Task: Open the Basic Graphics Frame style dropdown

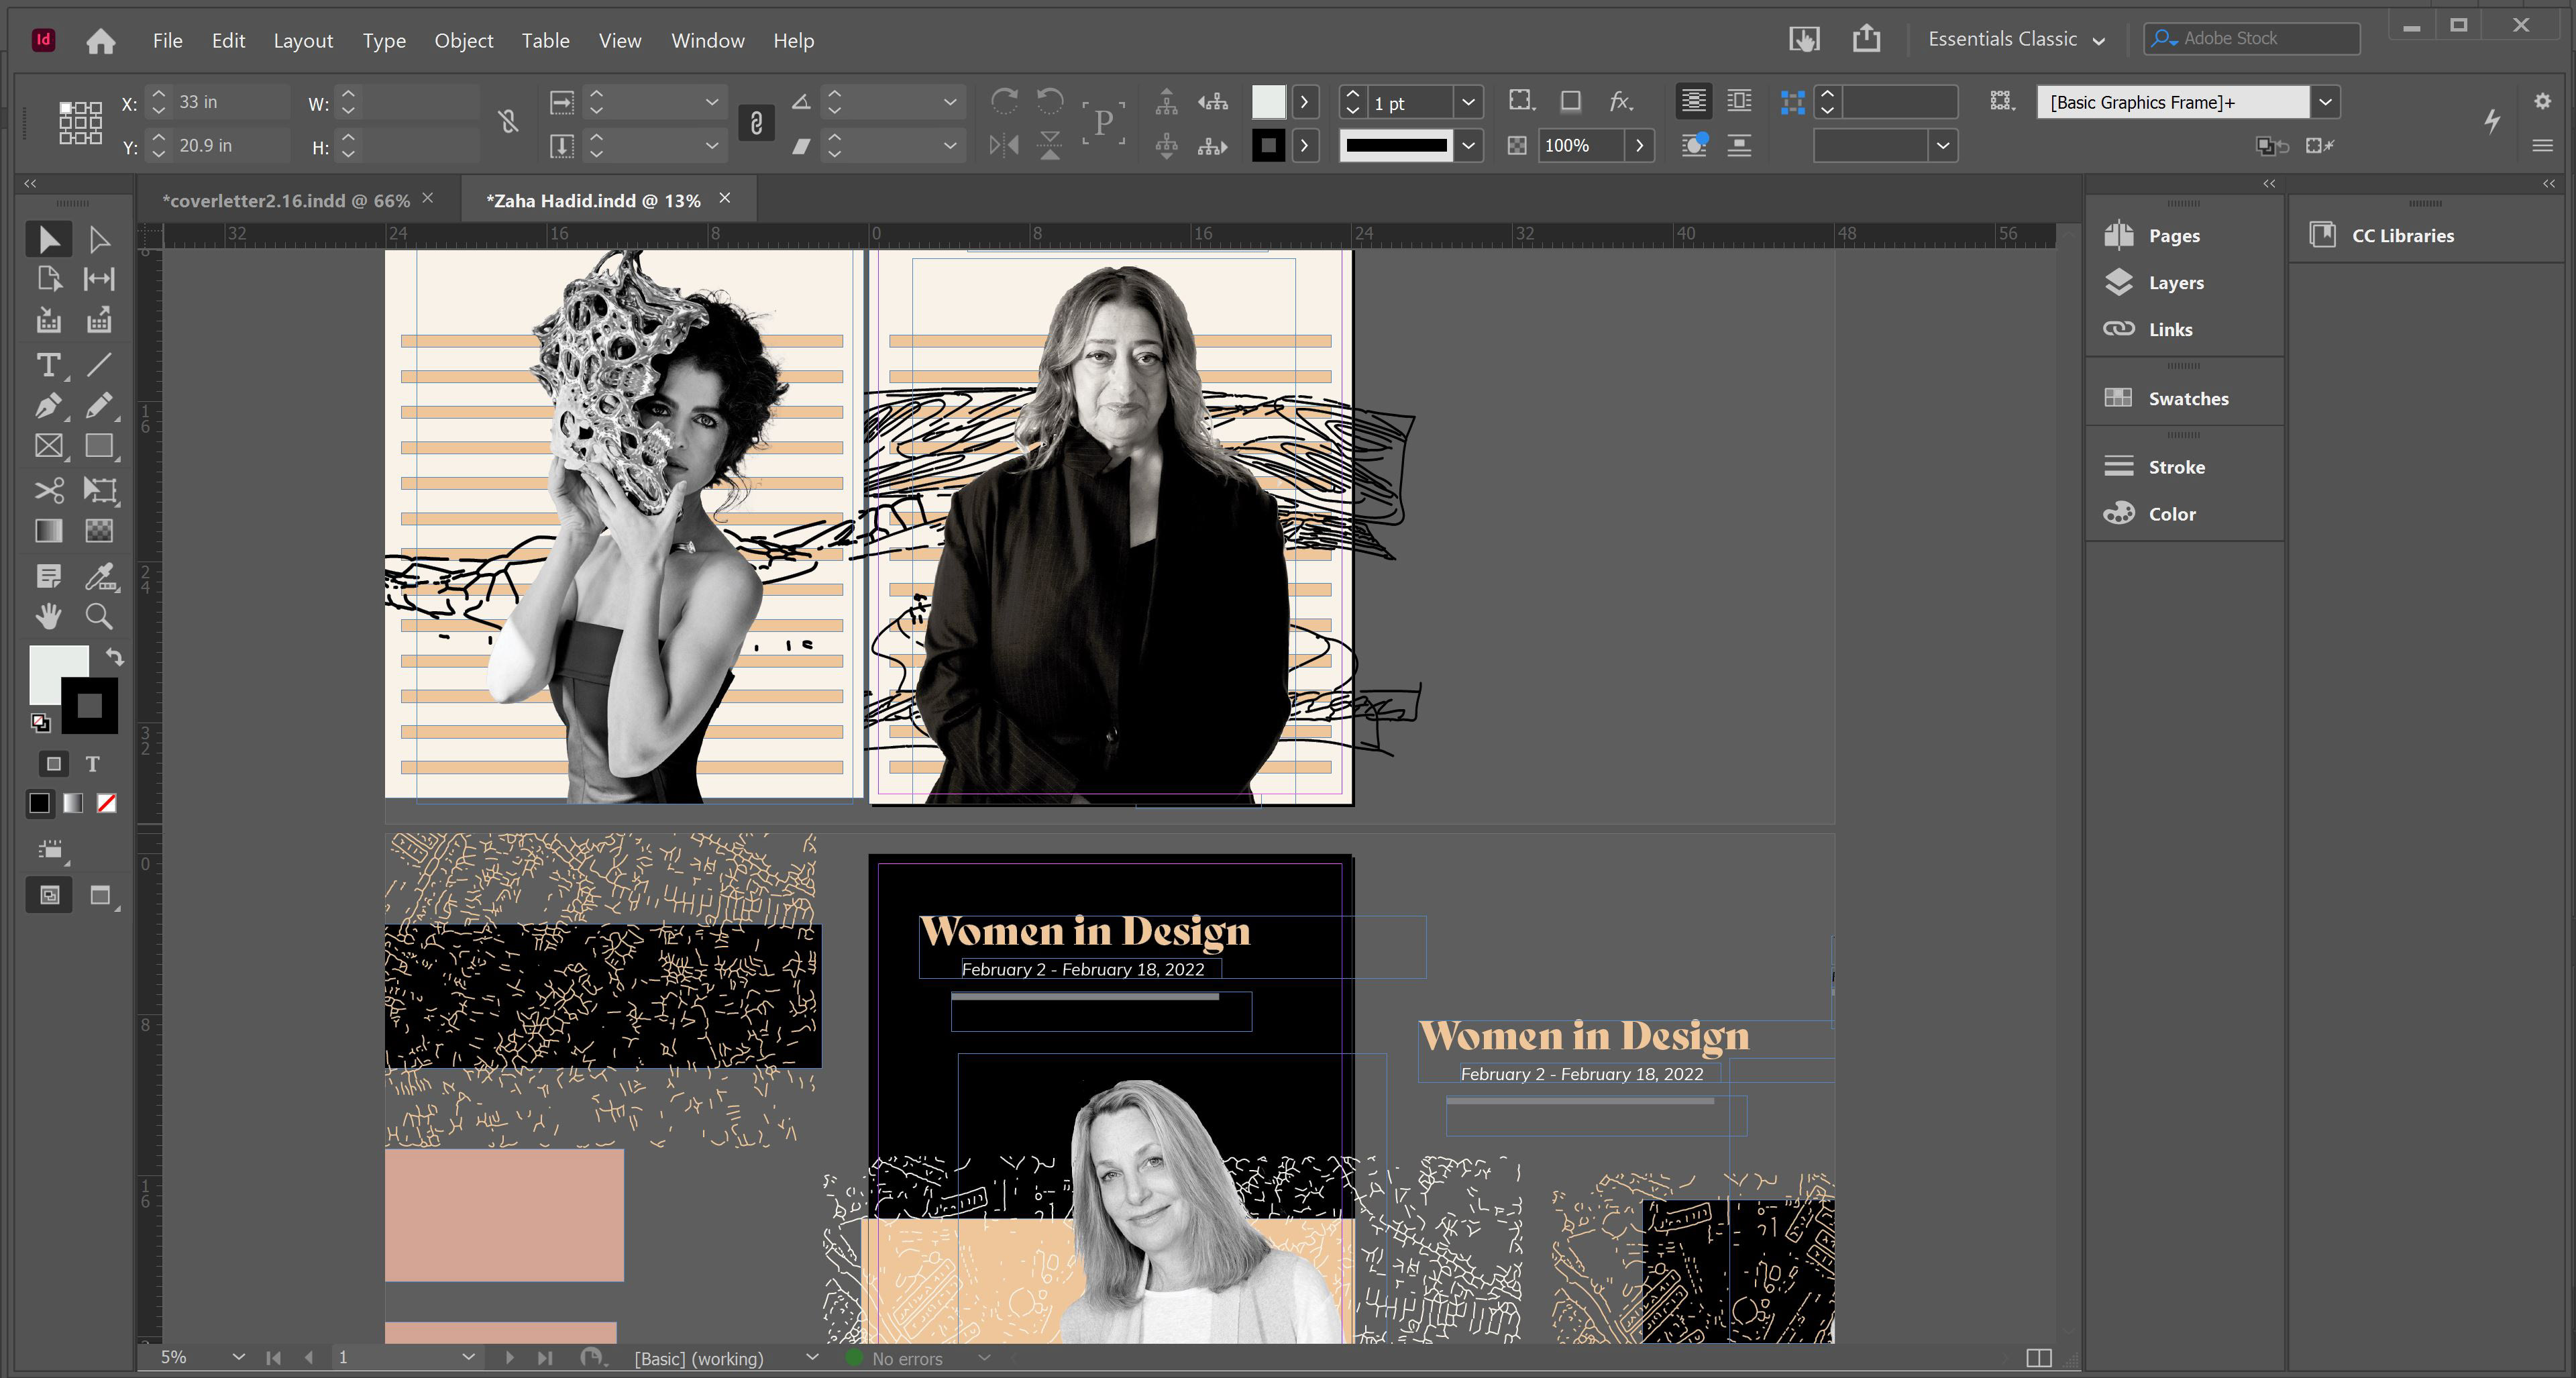Action: tap(2325, 102)
